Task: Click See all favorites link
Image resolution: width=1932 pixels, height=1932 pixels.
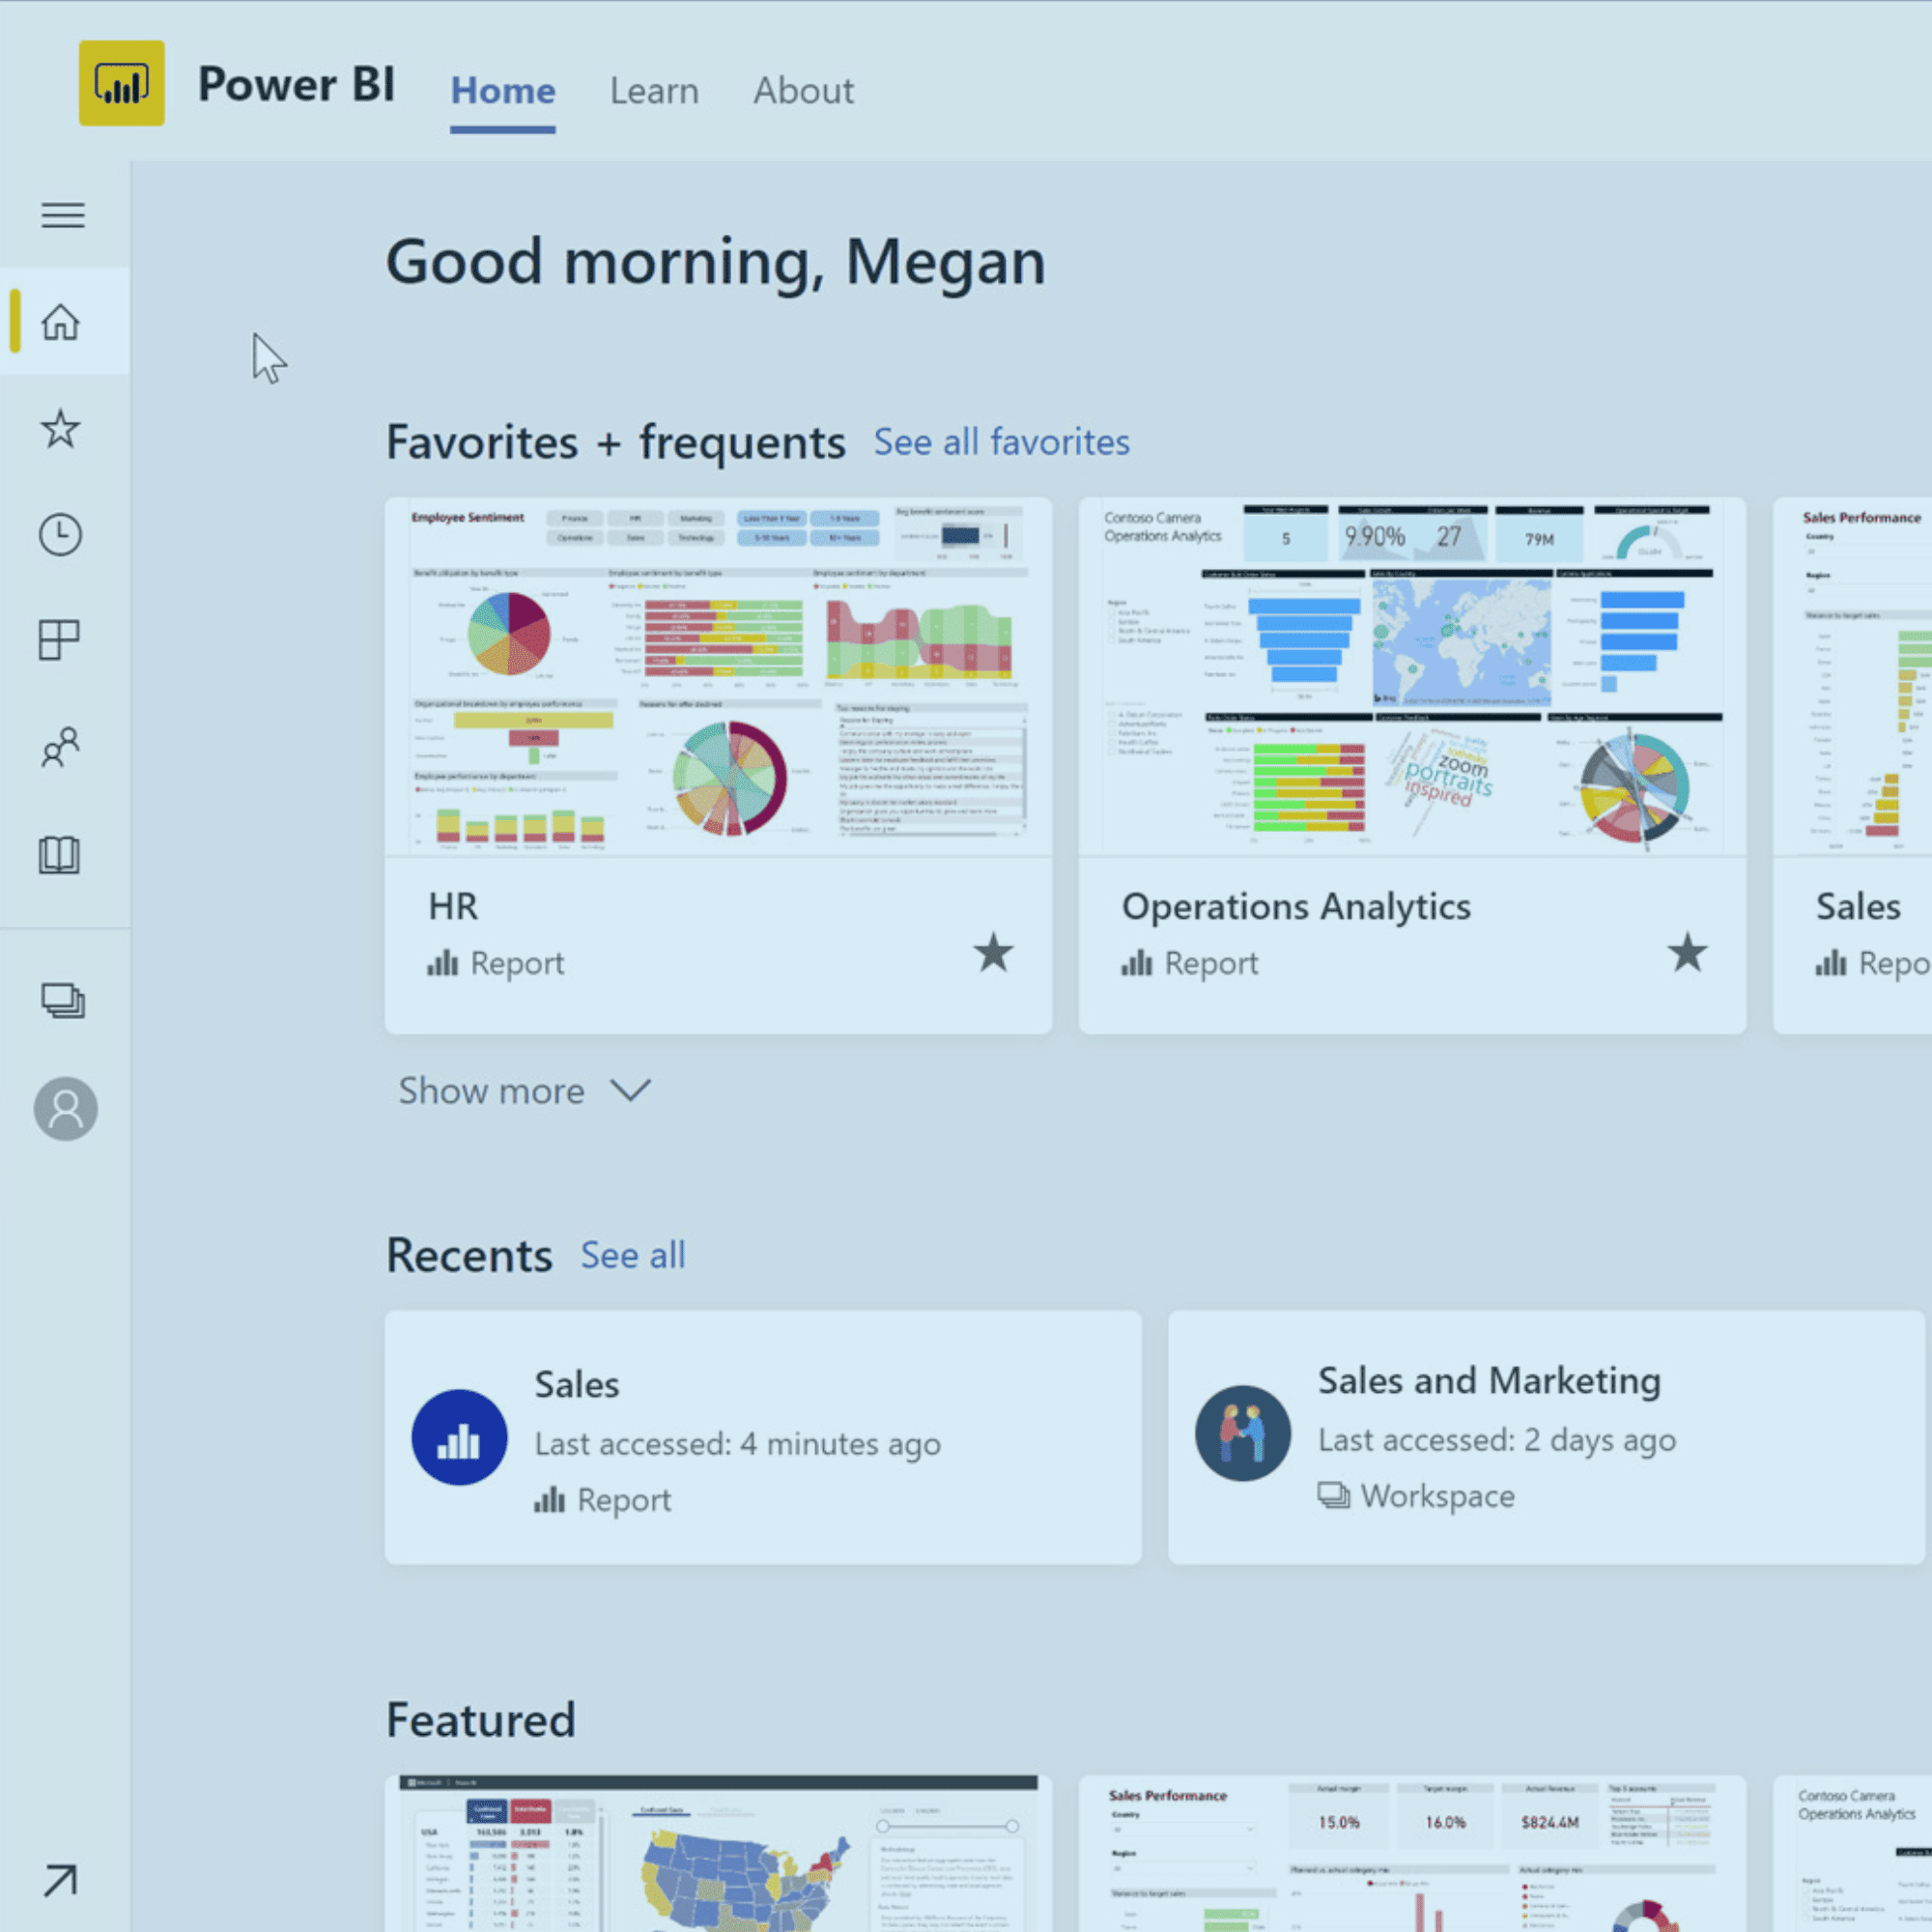Action: 1001,441
